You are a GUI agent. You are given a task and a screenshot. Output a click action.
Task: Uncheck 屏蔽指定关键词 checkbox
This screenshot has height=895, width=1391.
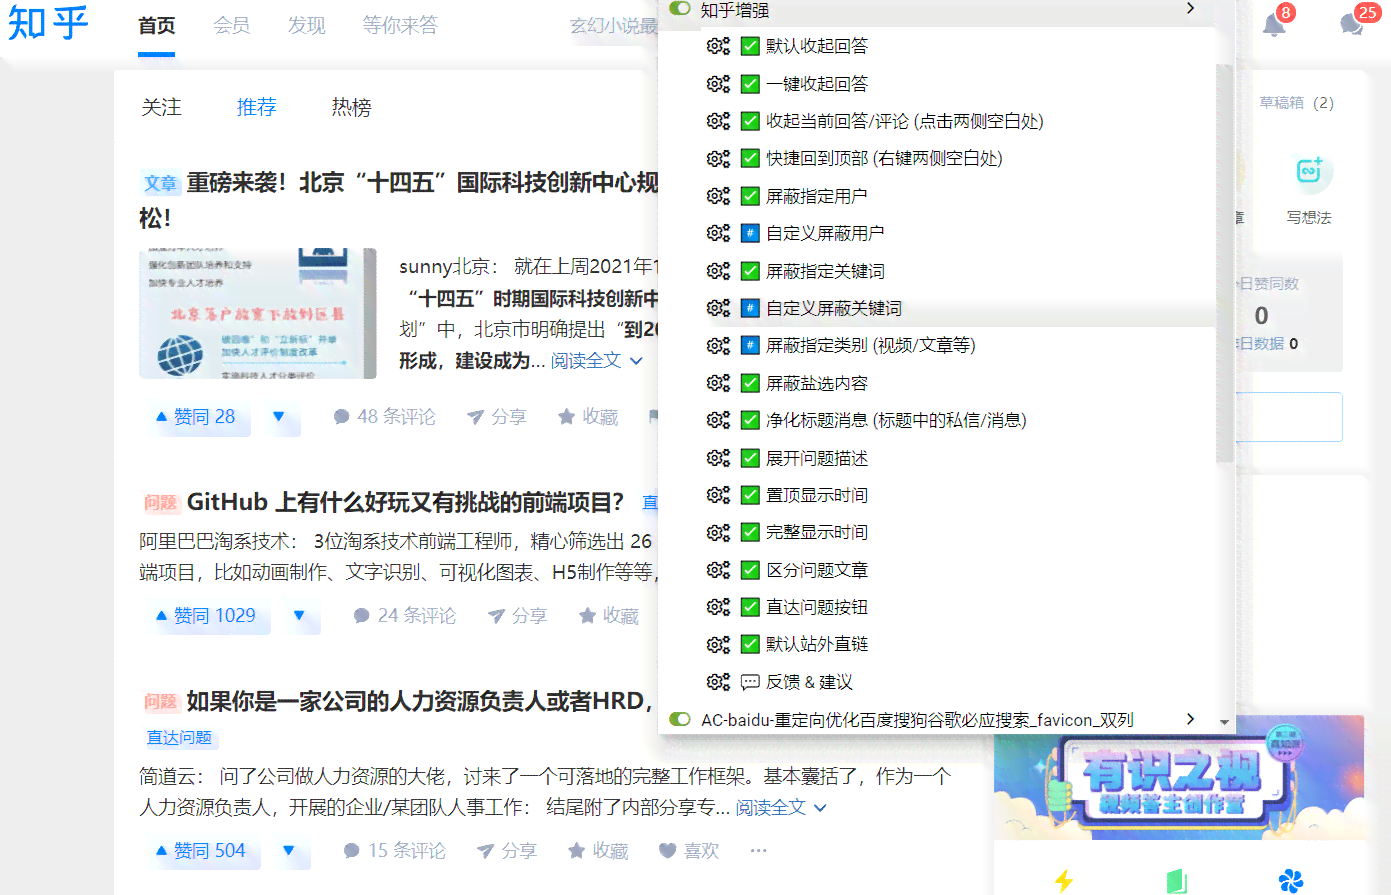coord(750,271)
